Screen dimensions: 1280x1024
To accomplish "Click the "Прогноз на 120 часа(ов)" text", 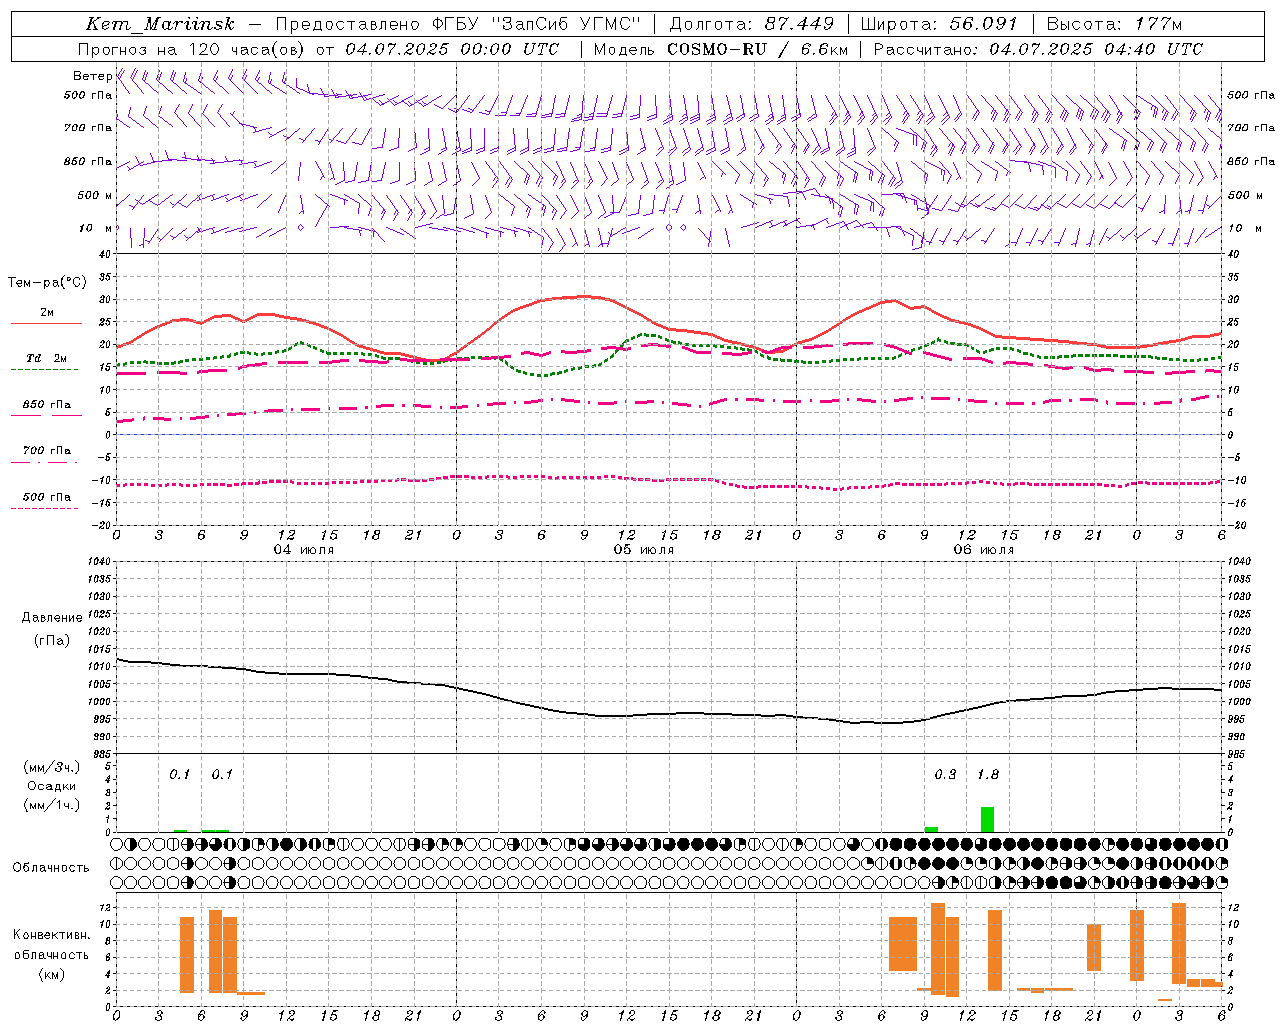I will click(192, 49).
